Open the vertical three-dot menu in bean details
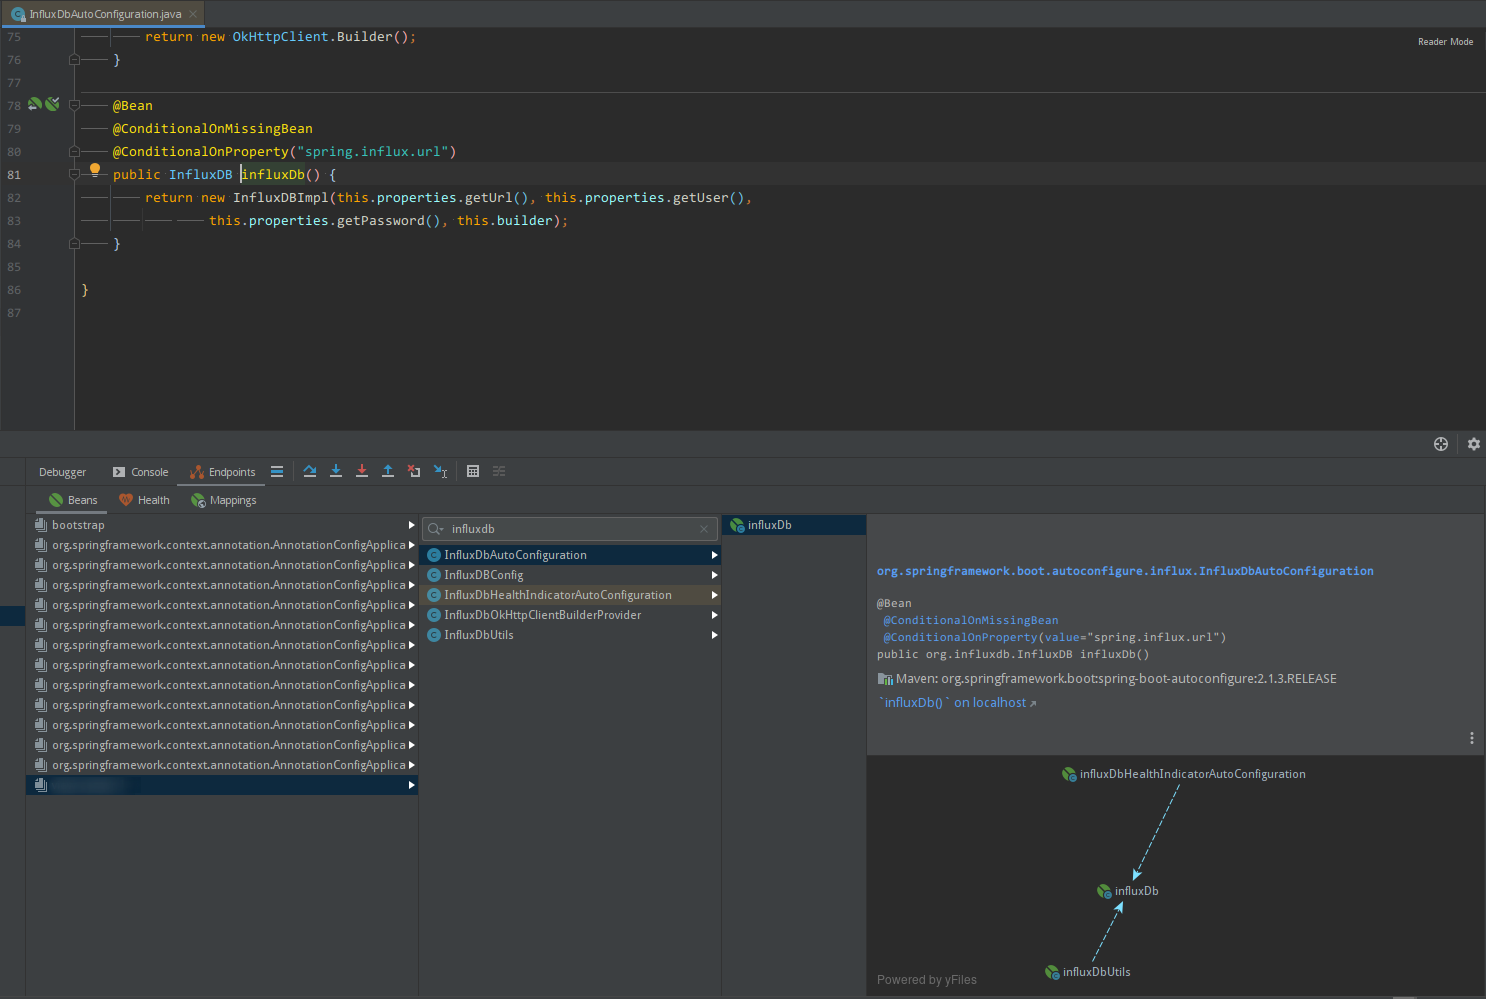Screen dimensions: 1486x999 pyautogui.click(x=1471, y=738)
